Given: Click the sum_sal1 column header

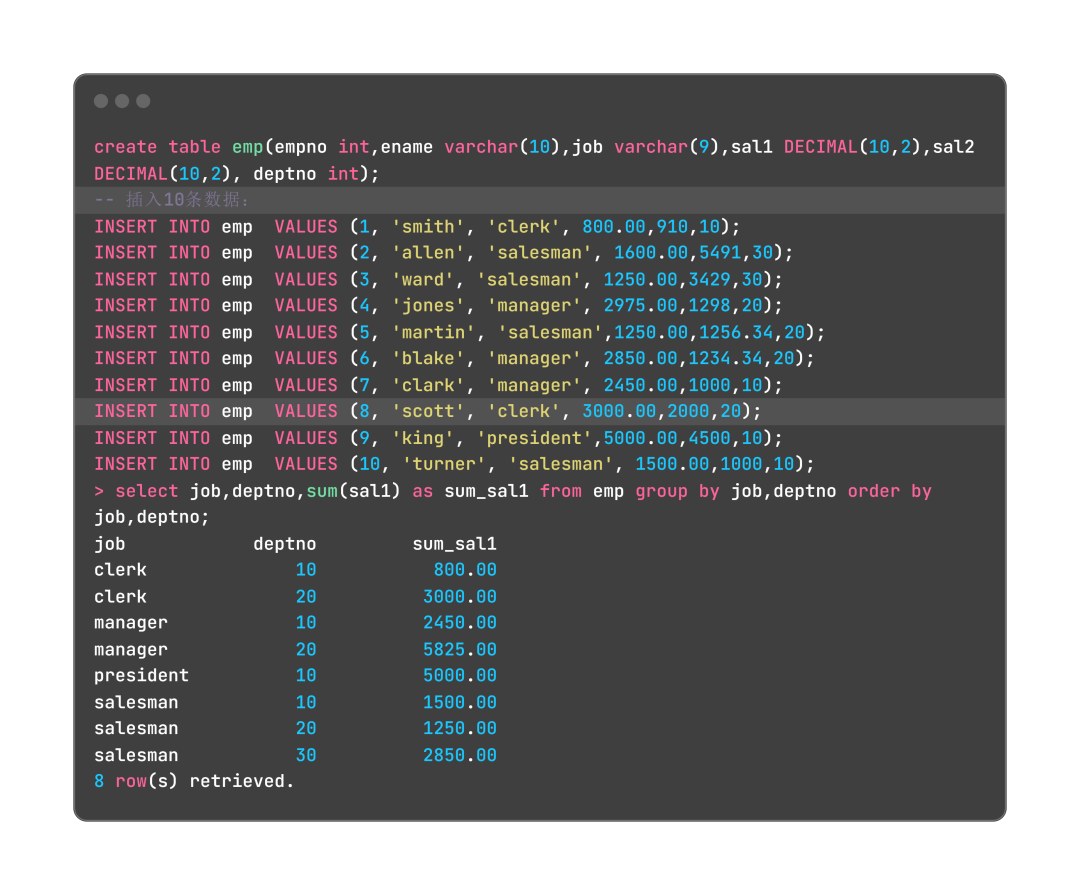Looking at the screenshot, I should click(x=455, y=544).
